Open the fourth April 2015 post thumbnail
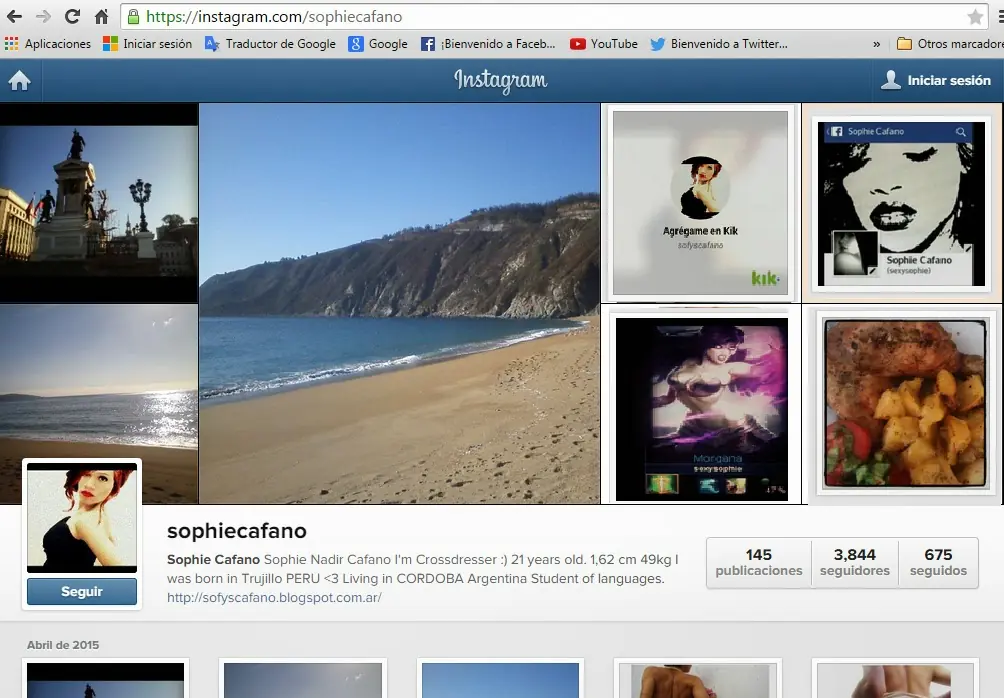 [698, 679]
